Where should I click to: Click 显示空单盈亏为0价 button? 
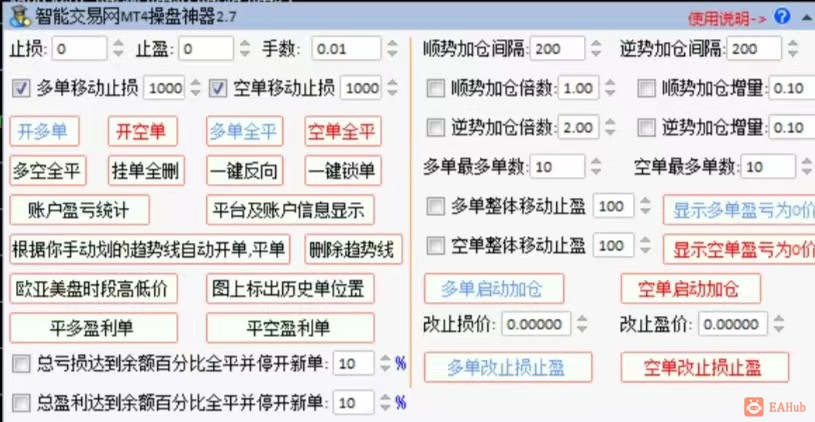pyautogui.click(x=739, y=249)
